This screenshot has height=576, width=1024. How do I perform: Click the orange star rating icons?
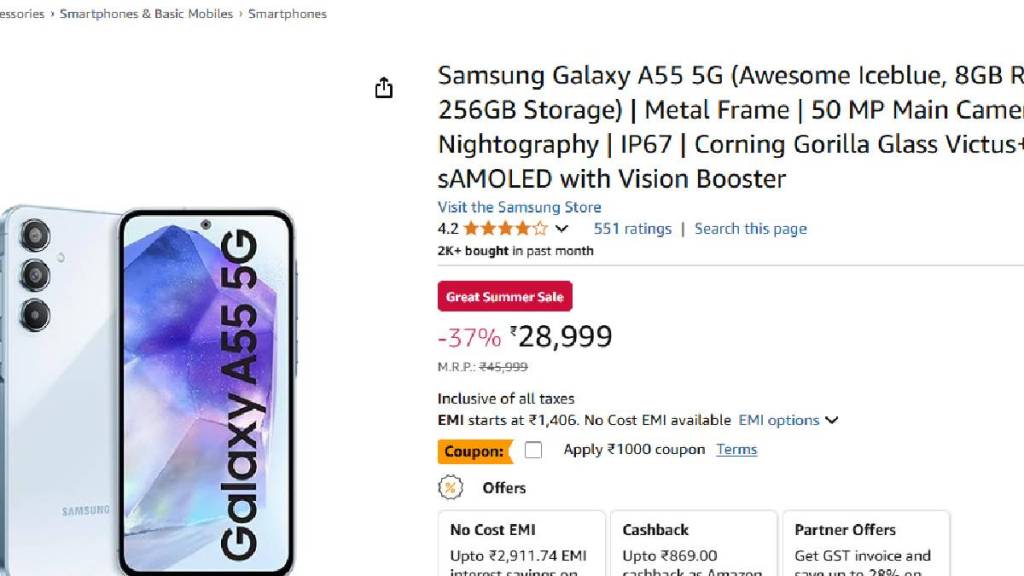click(505, 229)
